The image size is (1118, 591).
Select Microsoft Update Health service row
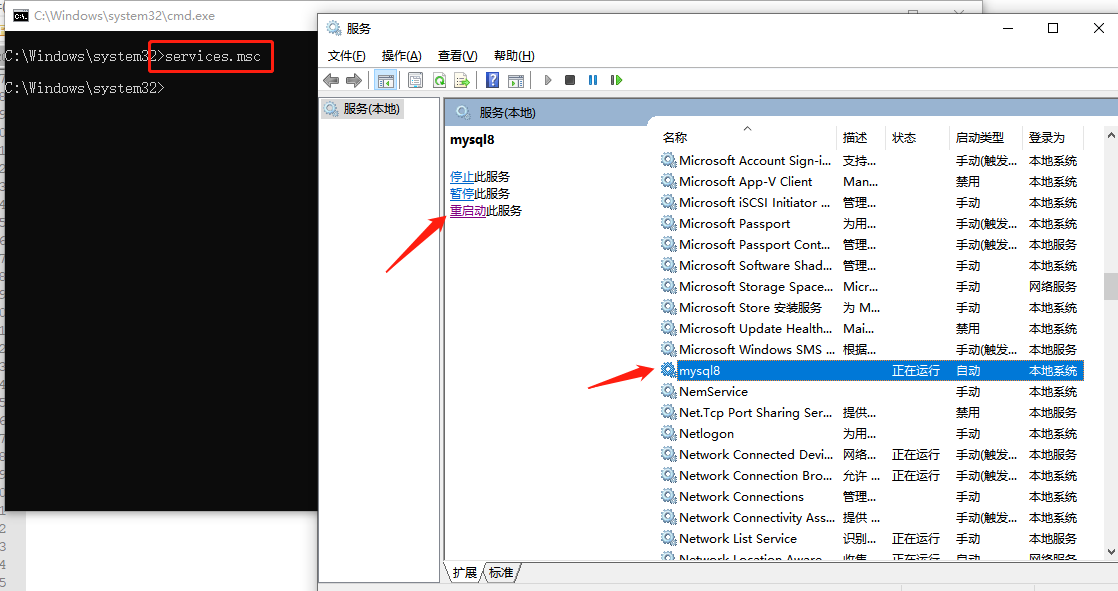click(871, 328)
